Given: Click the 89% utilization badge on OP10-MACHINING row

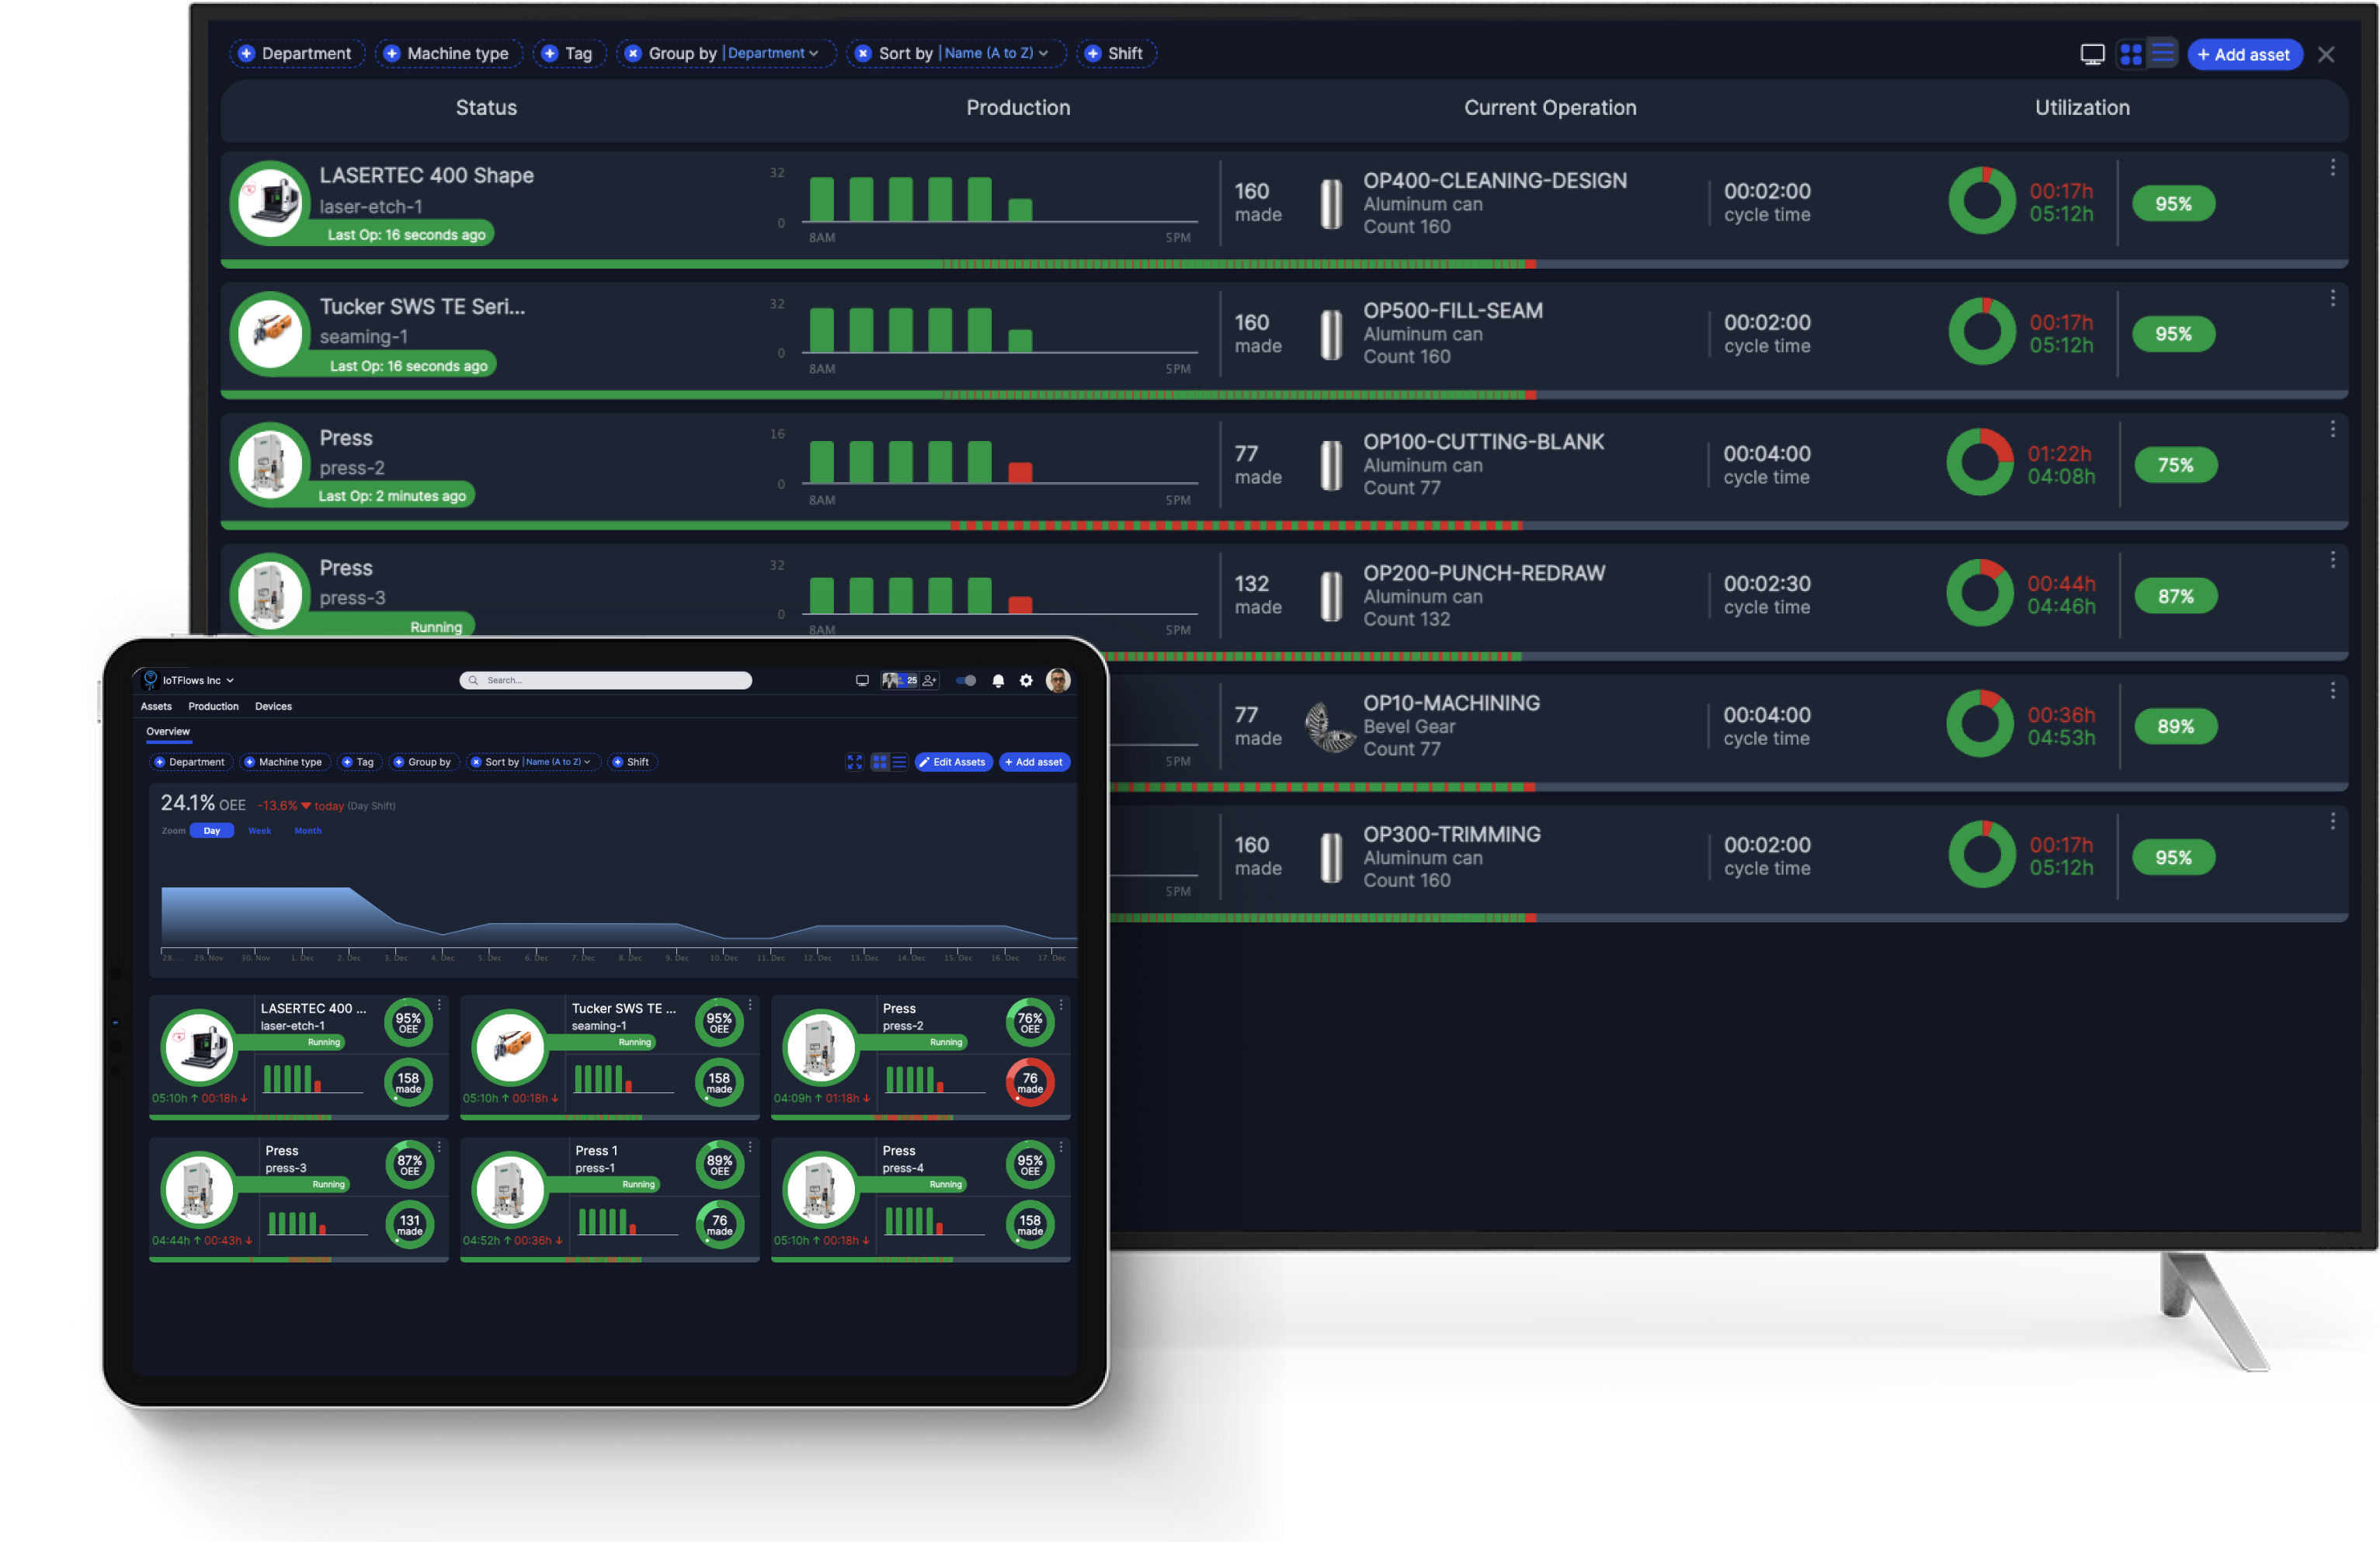Looking at the screenshot, I should (x=2175, y=727).
